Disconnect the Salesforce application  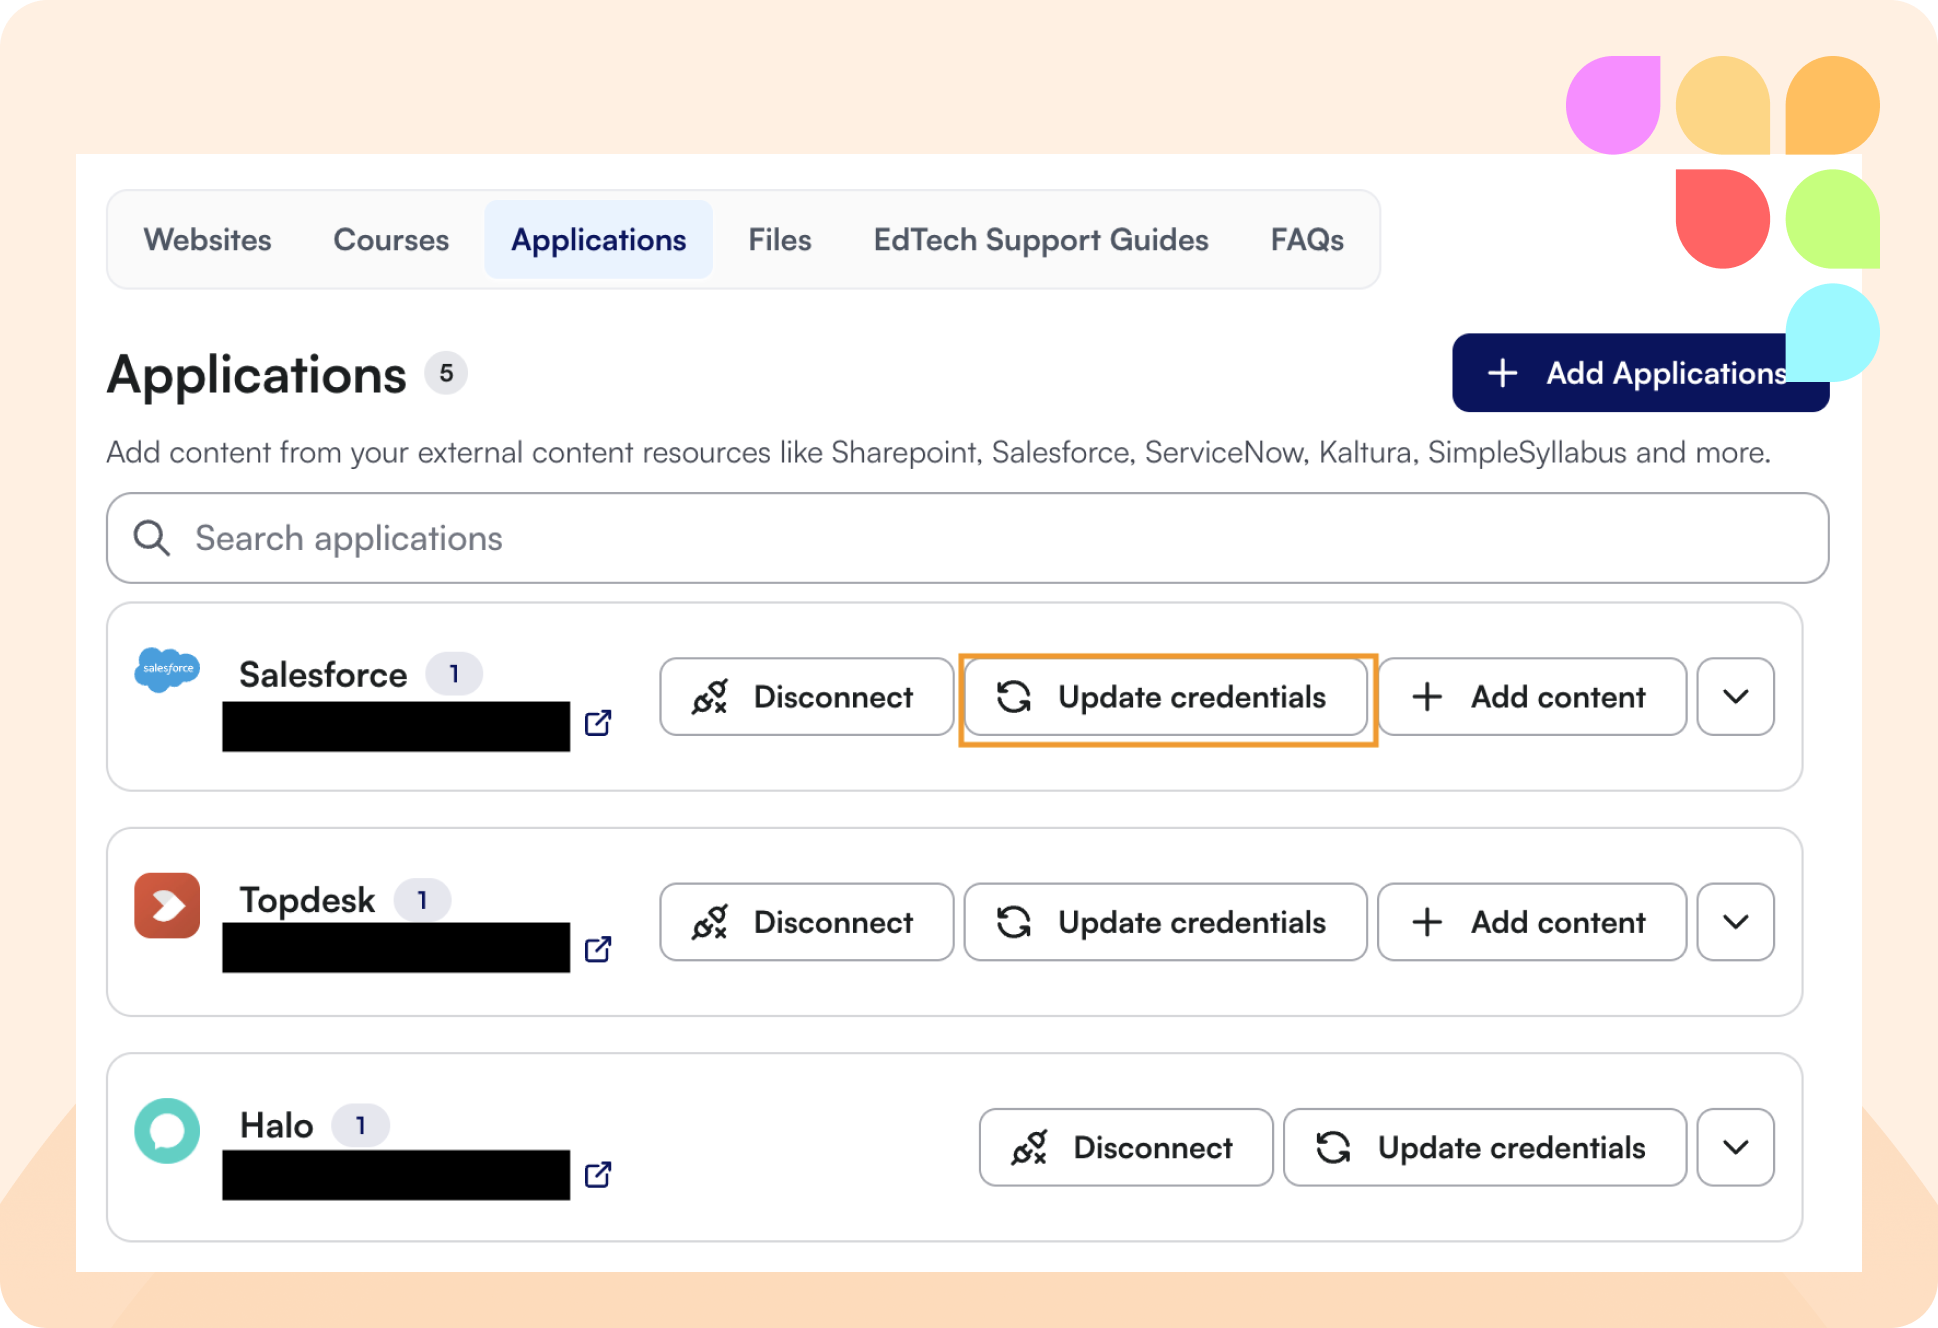[x=806, y=697]
